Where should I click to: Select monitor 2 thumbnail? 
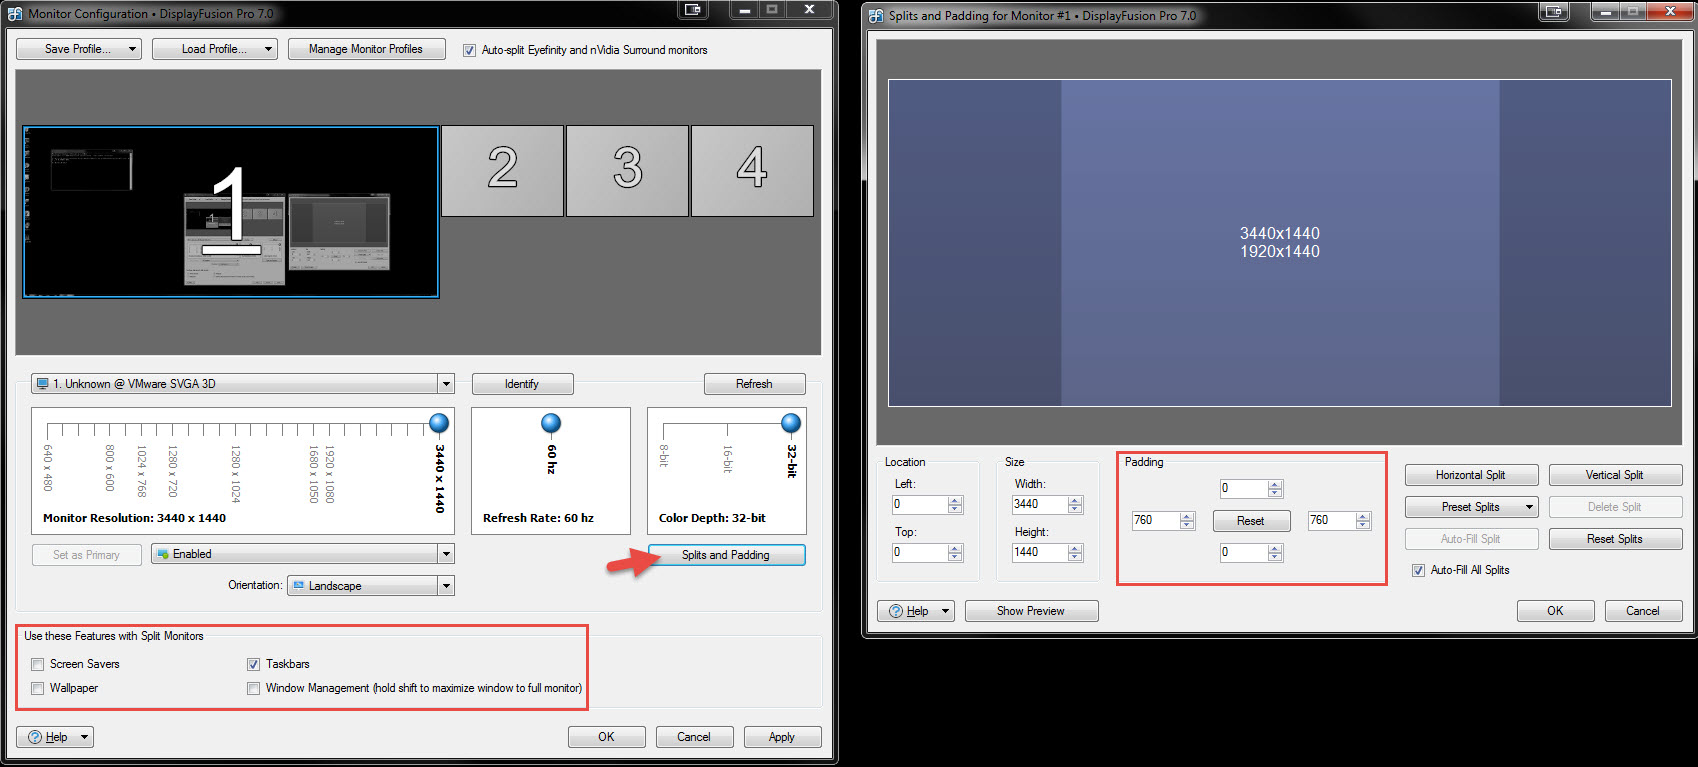pyautogui.click(x=503, y=171)
